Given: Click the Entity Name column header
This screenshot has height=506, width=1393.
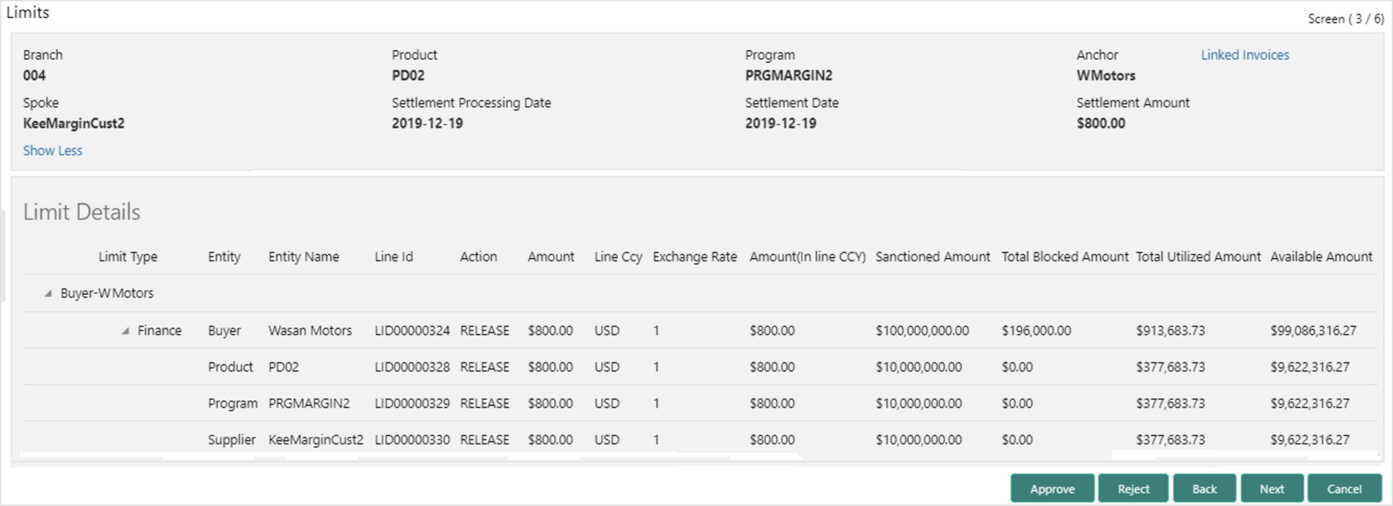Looking at the screenshot, I should point(304,257).
